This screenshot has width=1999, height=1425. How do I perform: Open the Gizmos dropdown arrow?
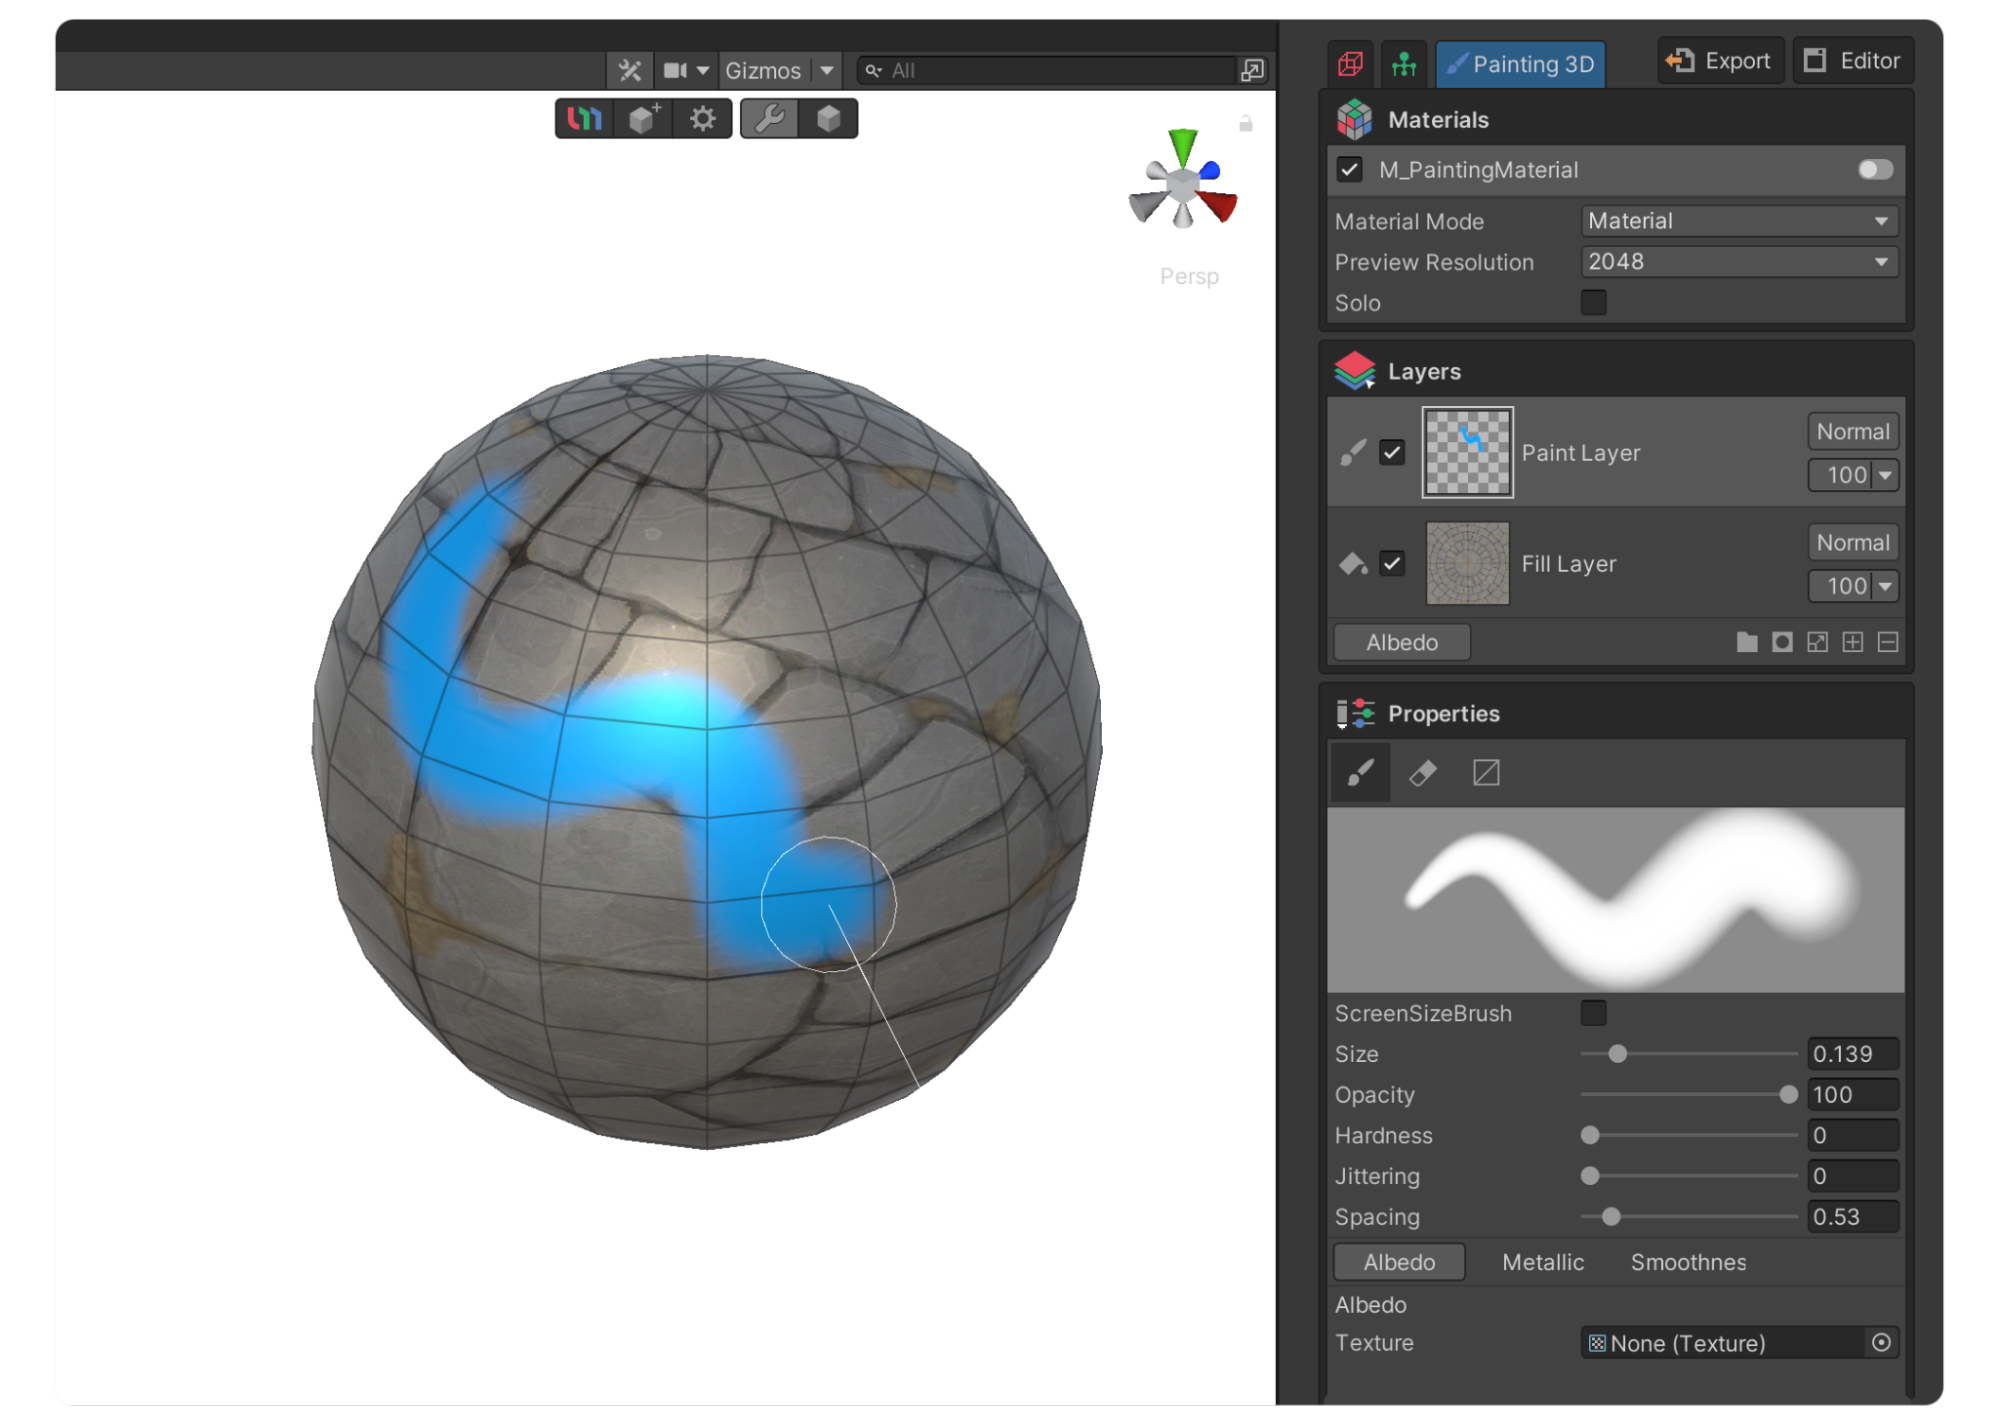click(827, 70)
